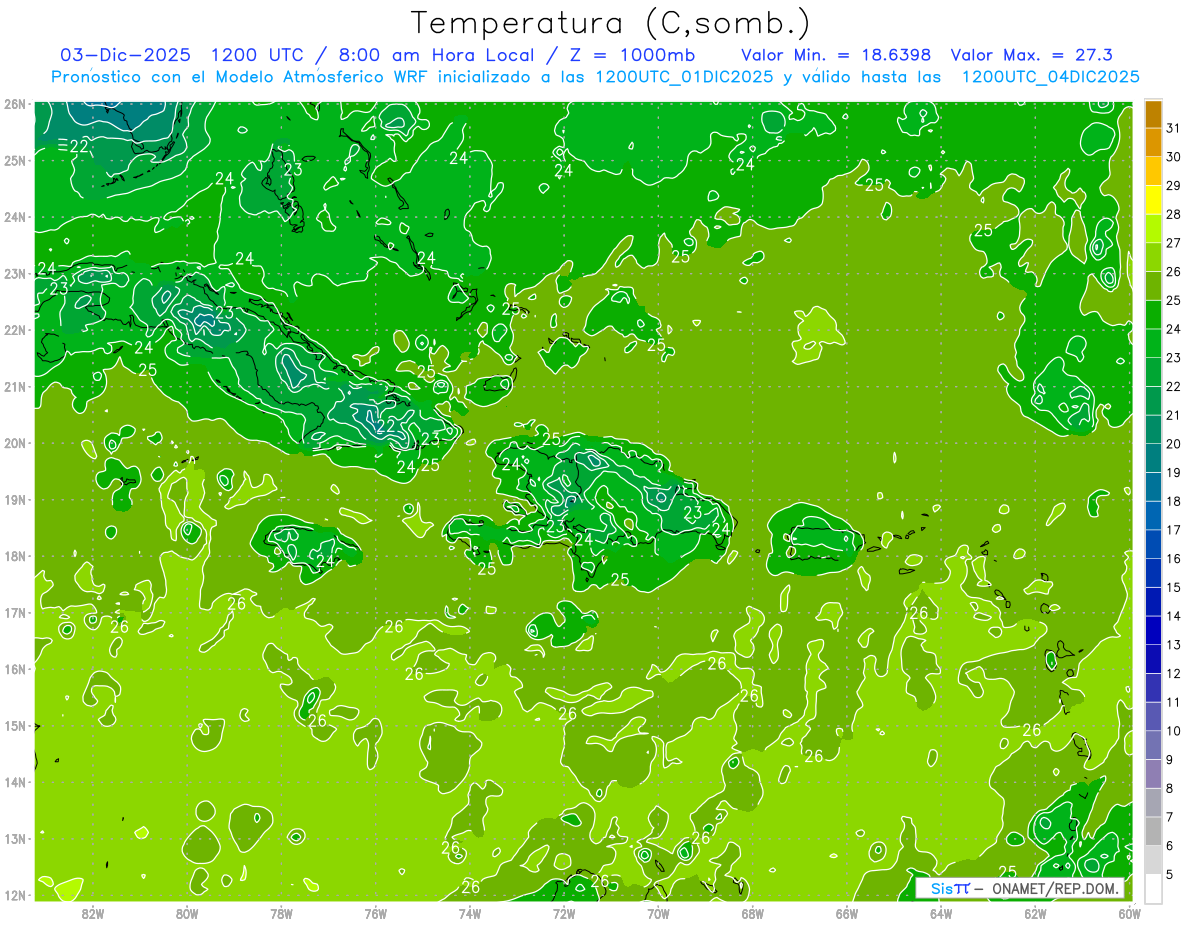Click the "66W" longitude axis label
The height and width of the screenshot is (927, 1200).
[847, 913]
